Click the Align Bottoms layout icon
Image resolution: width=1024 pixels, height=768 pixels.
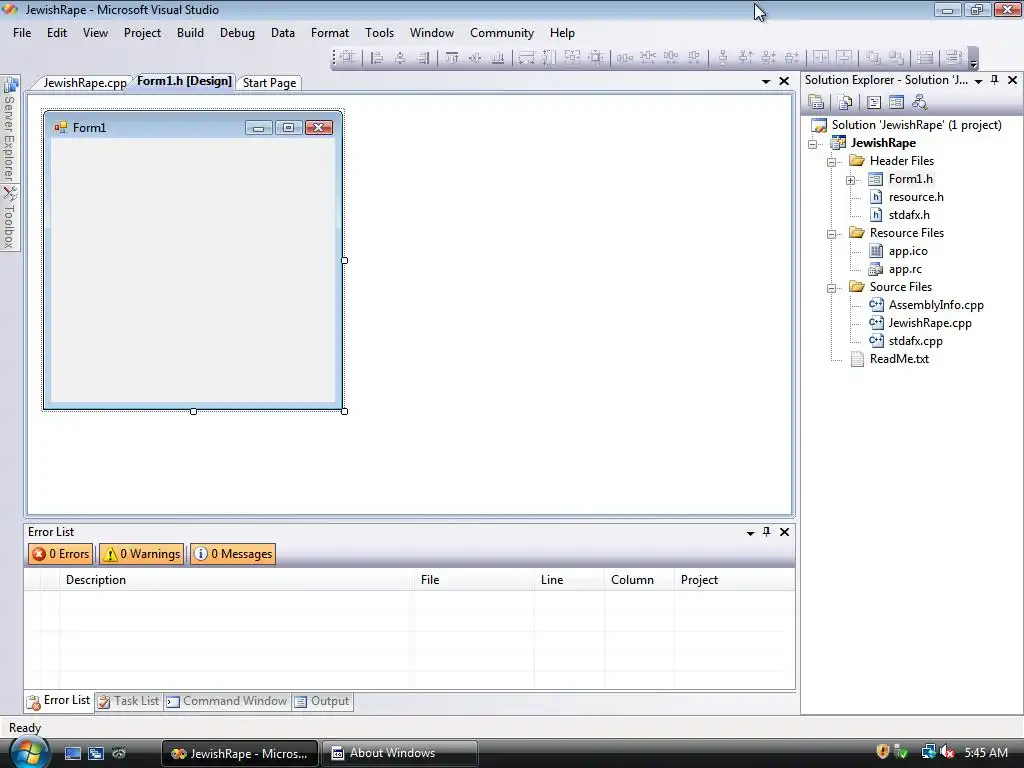498,57
